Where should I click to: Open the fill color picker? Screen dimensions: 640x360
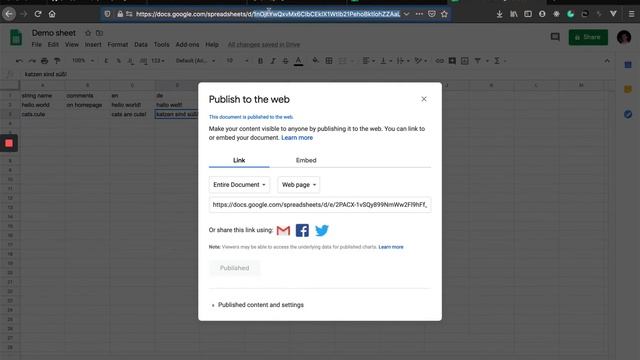pyautogui.click(x=316, y=61)
